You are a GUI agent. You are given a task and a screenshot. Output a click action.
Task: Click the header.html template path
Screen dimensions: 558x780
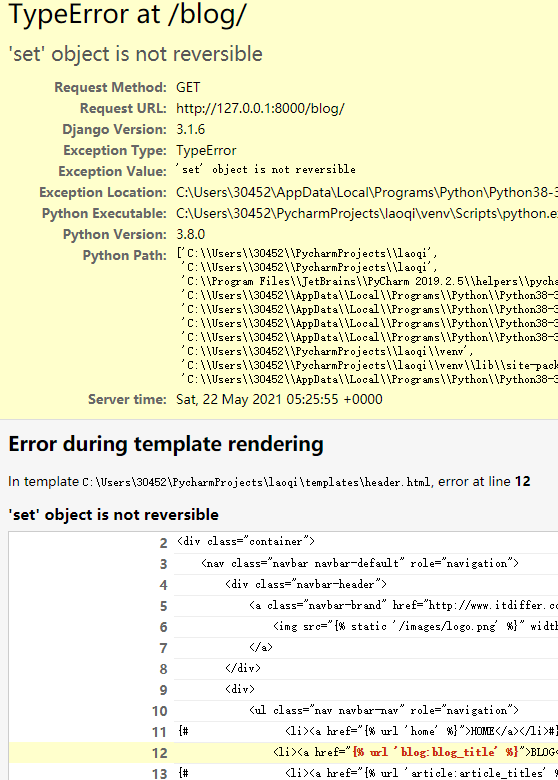coord(257,482)
